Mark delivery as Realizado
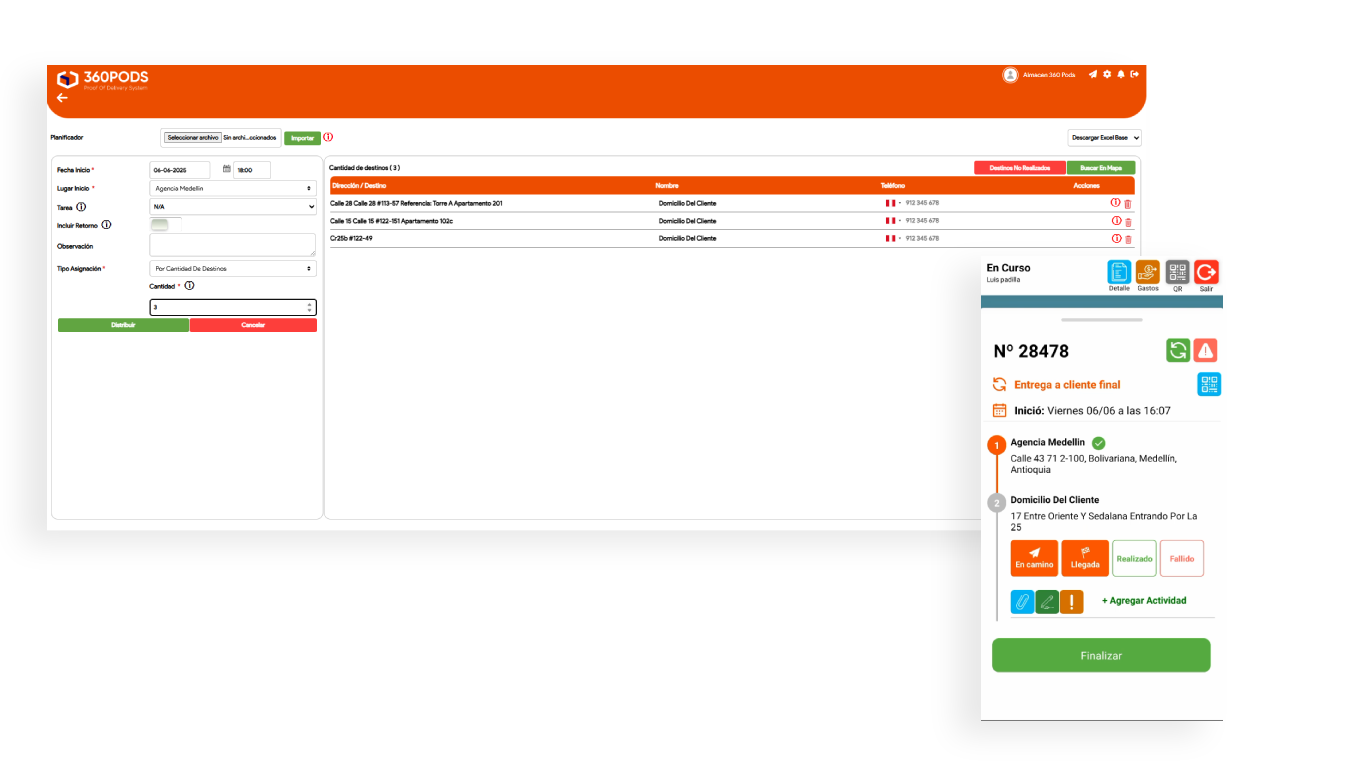1366x768 pixels. tap(1134, 559)
